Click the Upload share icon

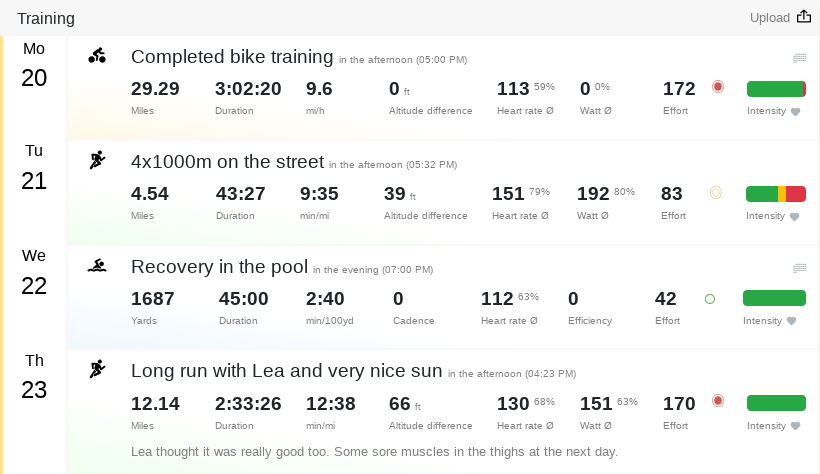(x=804, y=17)
